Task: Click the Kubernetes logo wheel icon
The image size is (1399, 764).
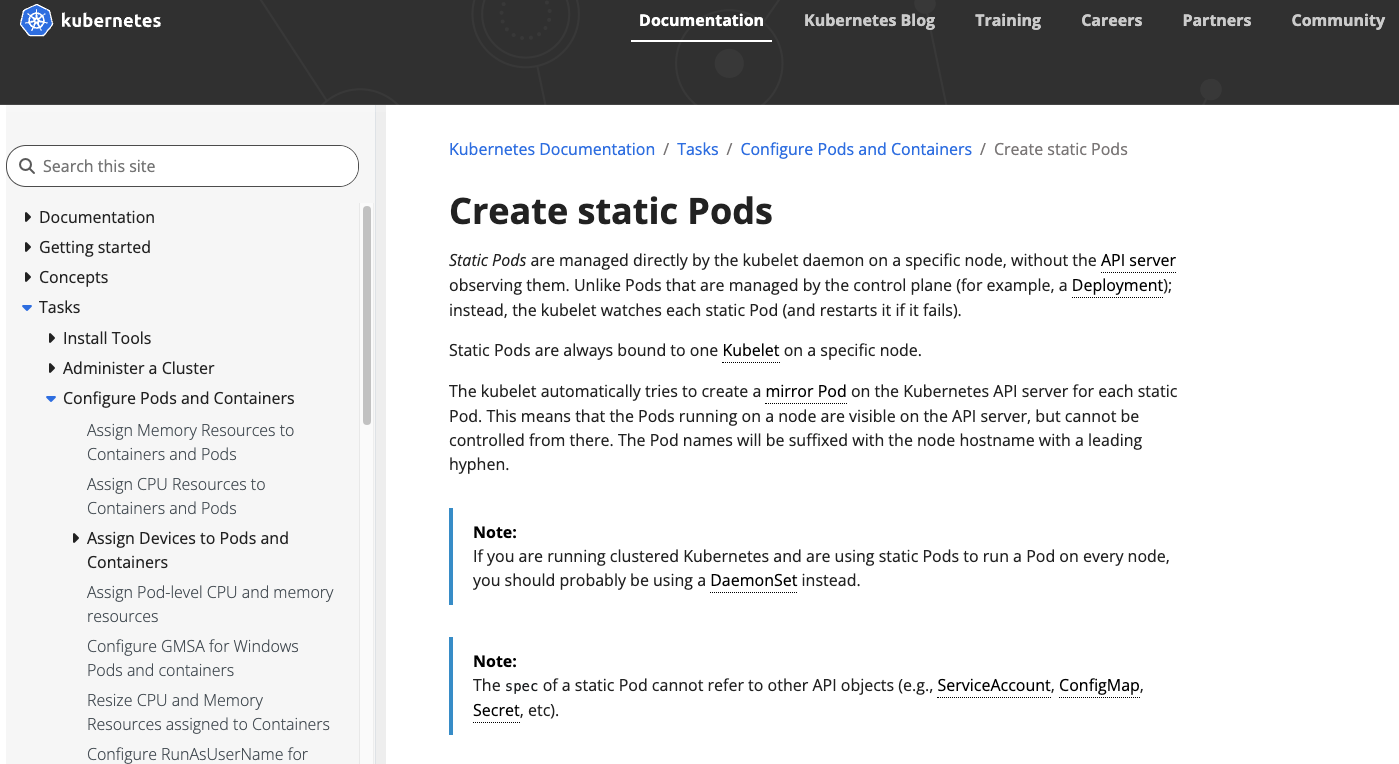Action: click(36, 20)
